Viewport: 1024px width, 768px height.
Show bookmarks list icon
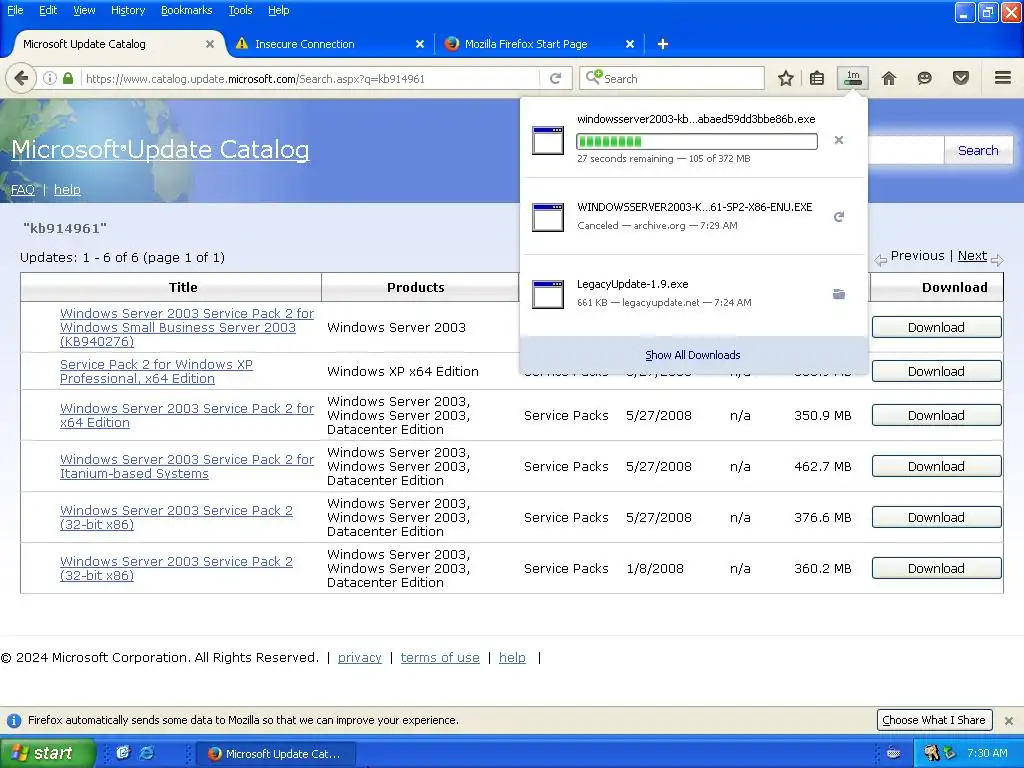pos(816,78)
